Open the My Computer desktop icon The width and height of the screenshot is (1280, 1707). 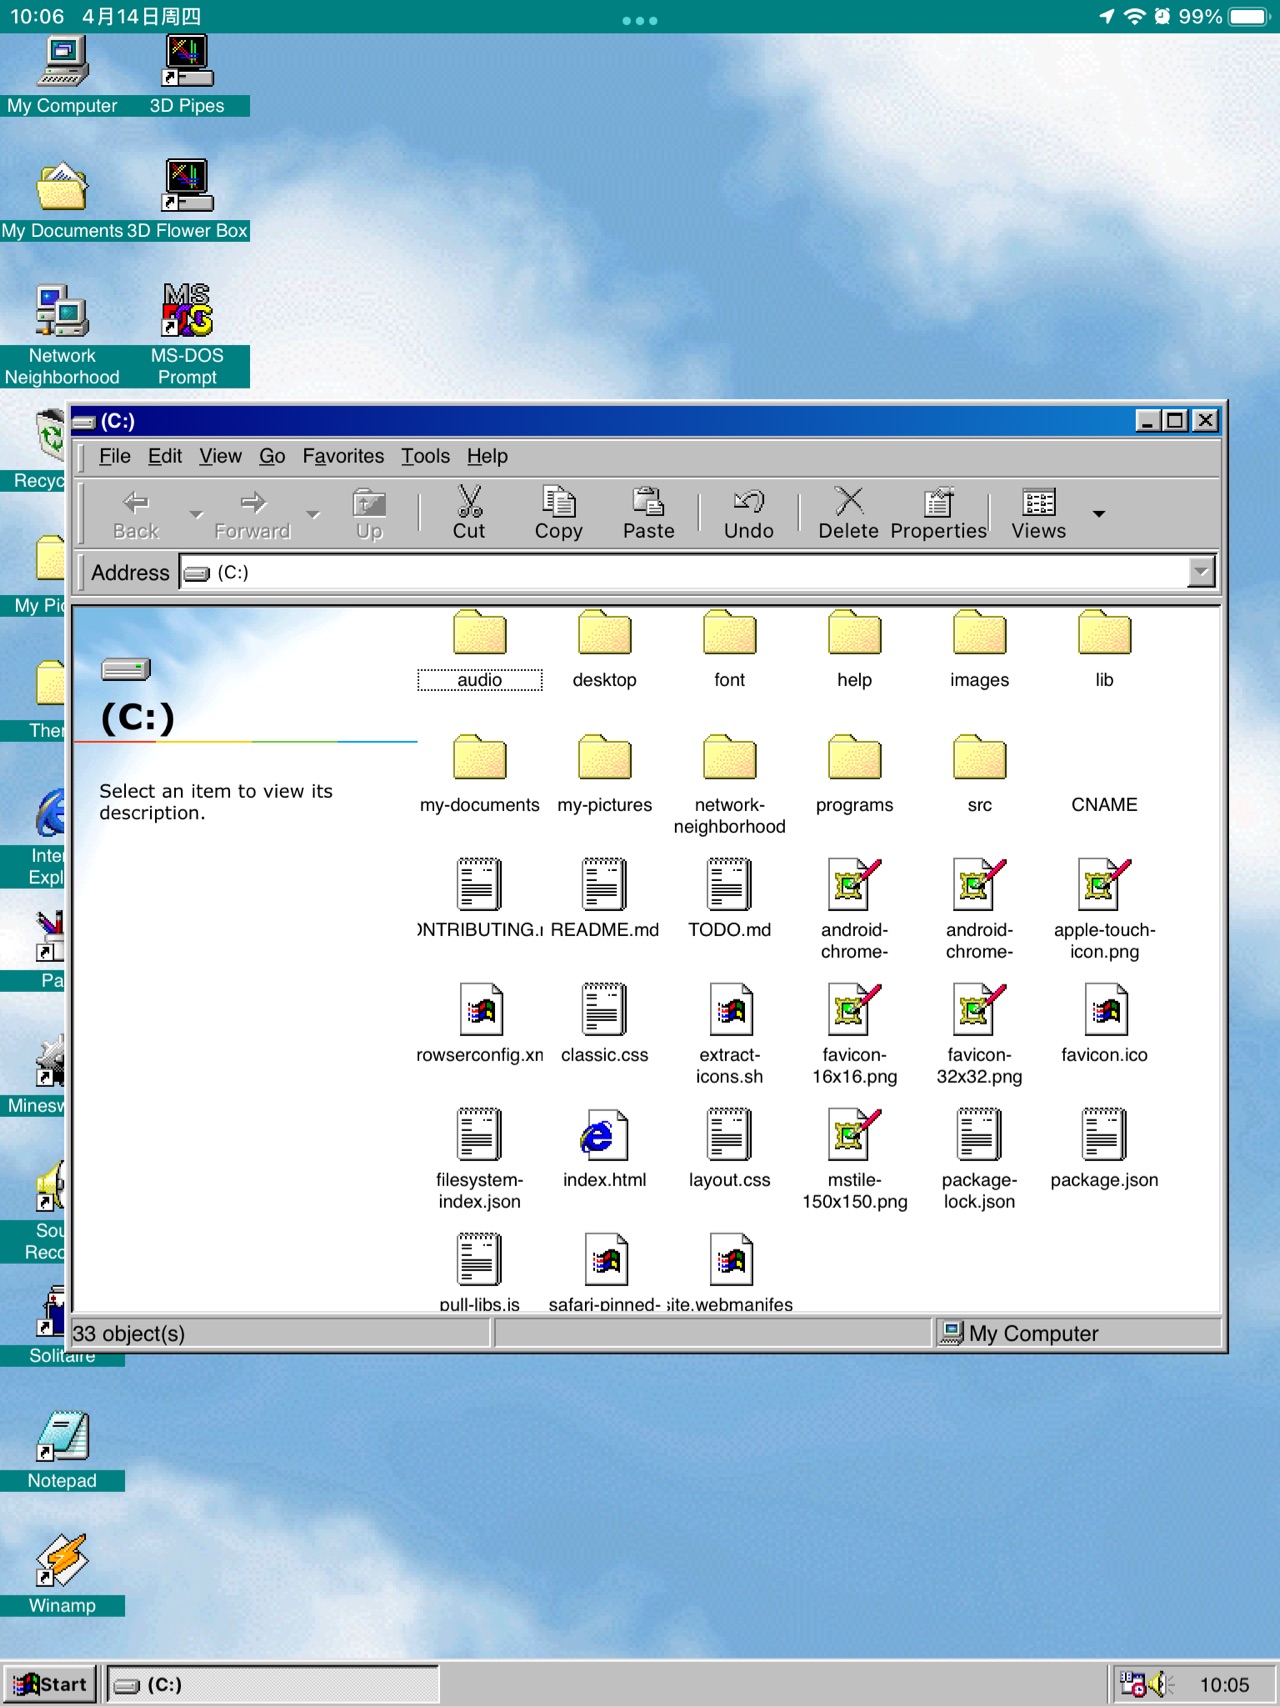coord(62,75)
